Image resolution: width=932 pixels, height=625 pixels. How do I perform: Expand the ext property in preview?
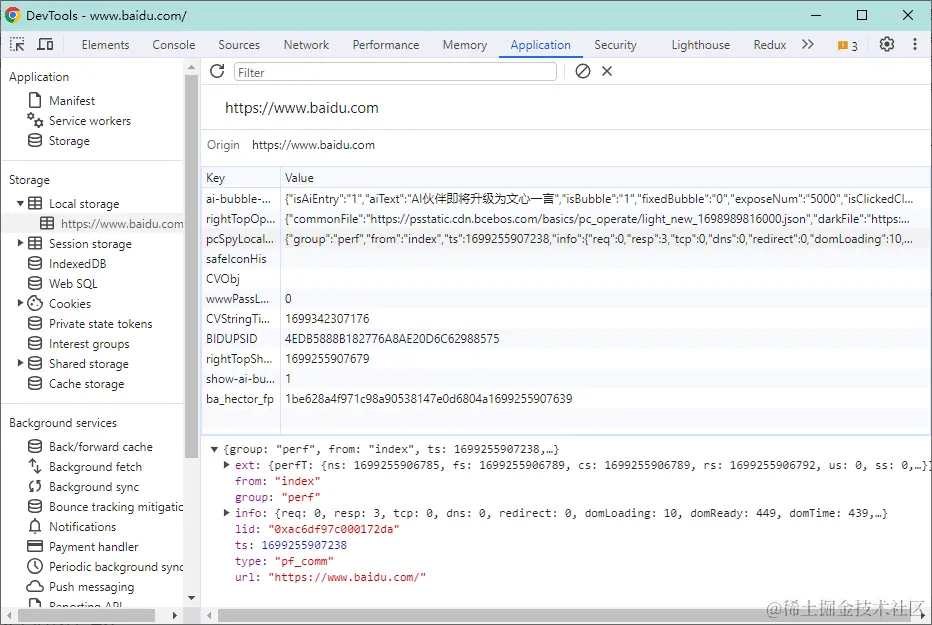tap(226, 465)
